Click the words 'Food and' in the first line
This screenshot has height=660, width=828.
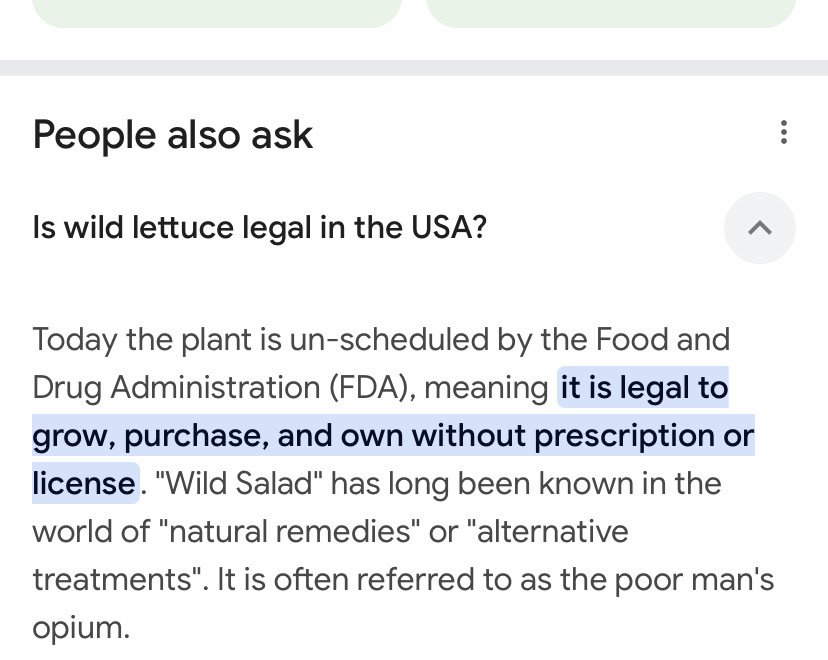tap(663, 340)
